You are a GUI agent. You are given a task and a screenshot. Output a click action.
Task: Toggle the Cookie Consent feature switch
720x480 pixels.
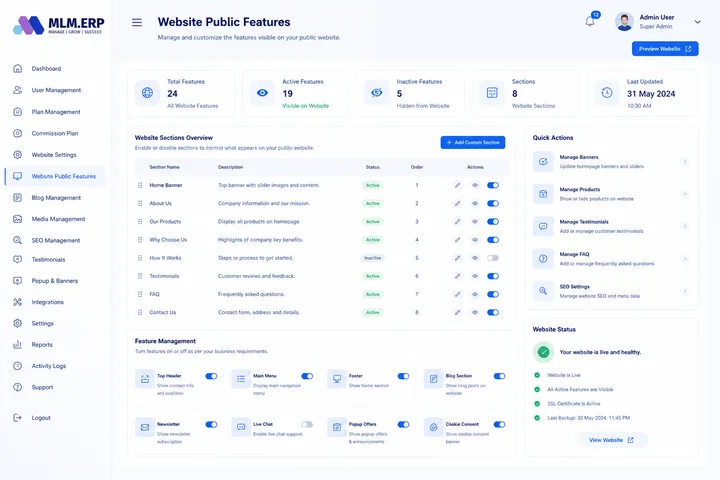pyautogui.click(x=500, y=424)
